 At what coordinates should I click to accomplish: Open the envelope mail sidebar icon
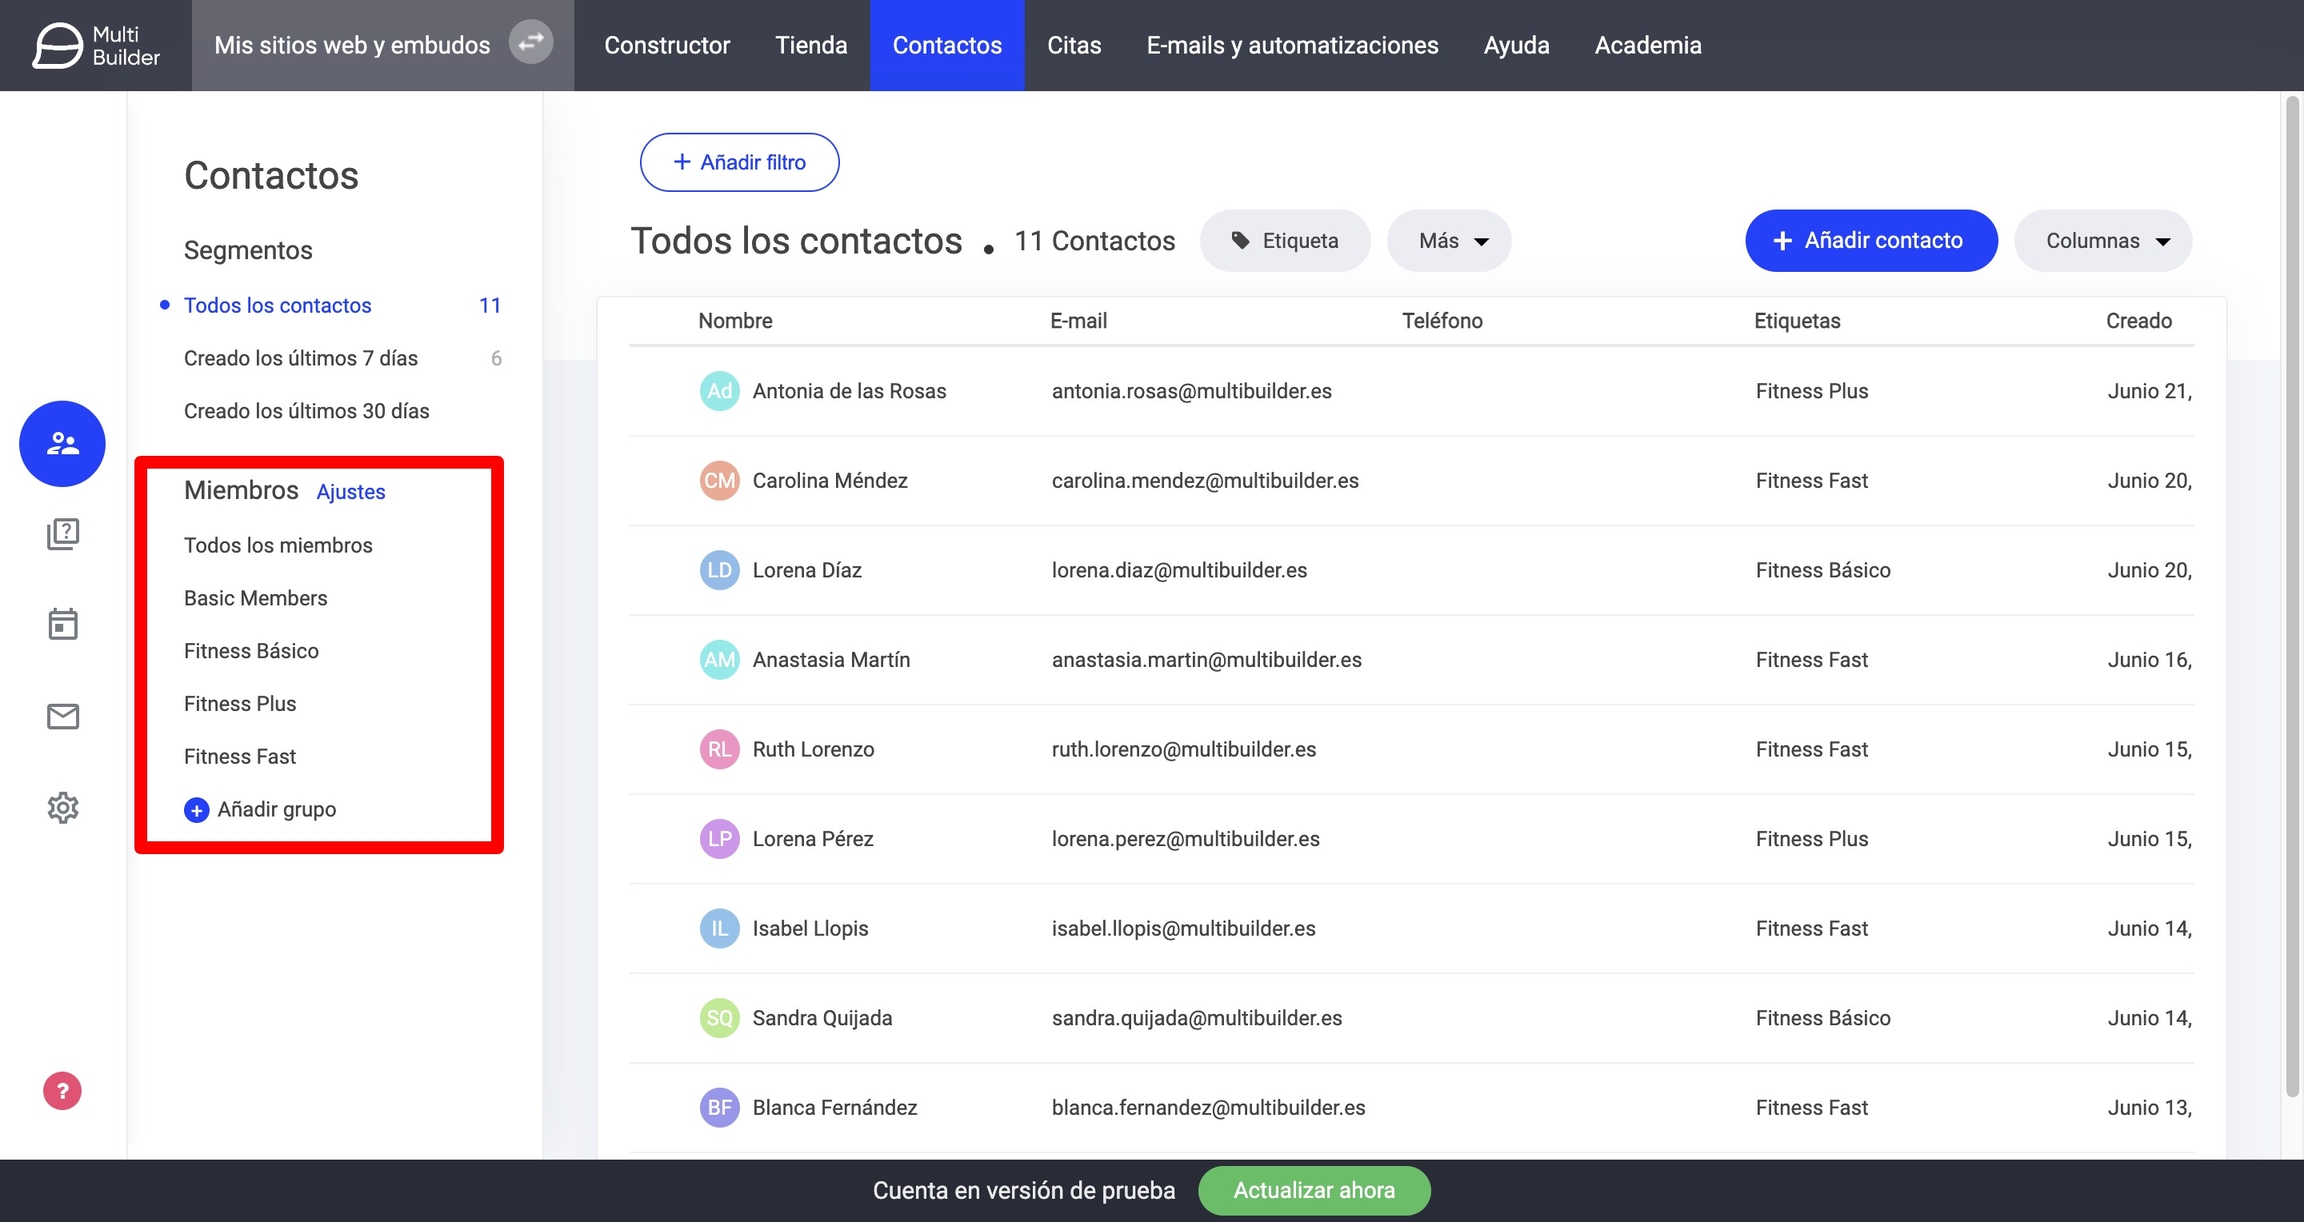[62, 716]
